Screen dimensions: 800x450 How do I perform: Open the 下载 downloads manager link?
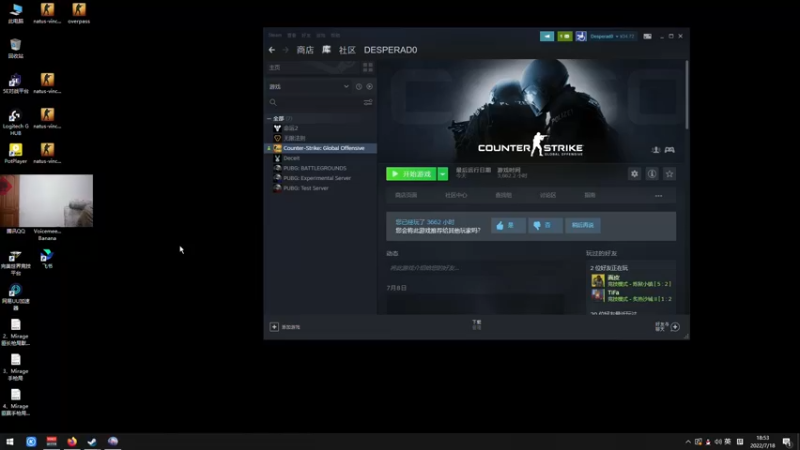(477, 324)
